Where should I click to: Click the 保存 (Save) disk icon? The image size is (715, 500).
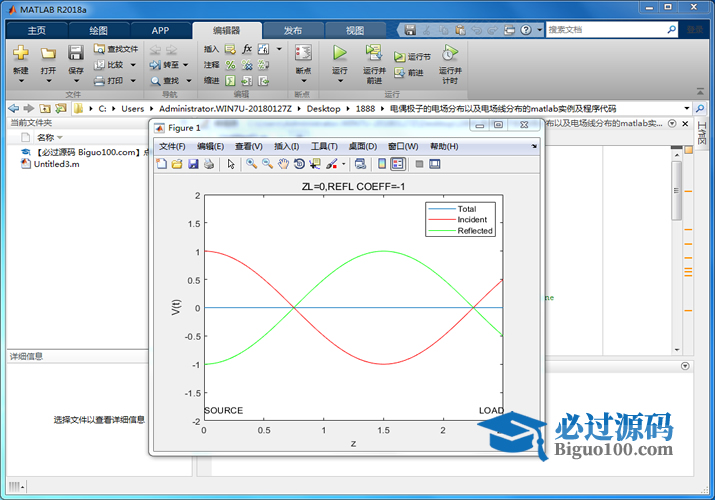[75, 53]
